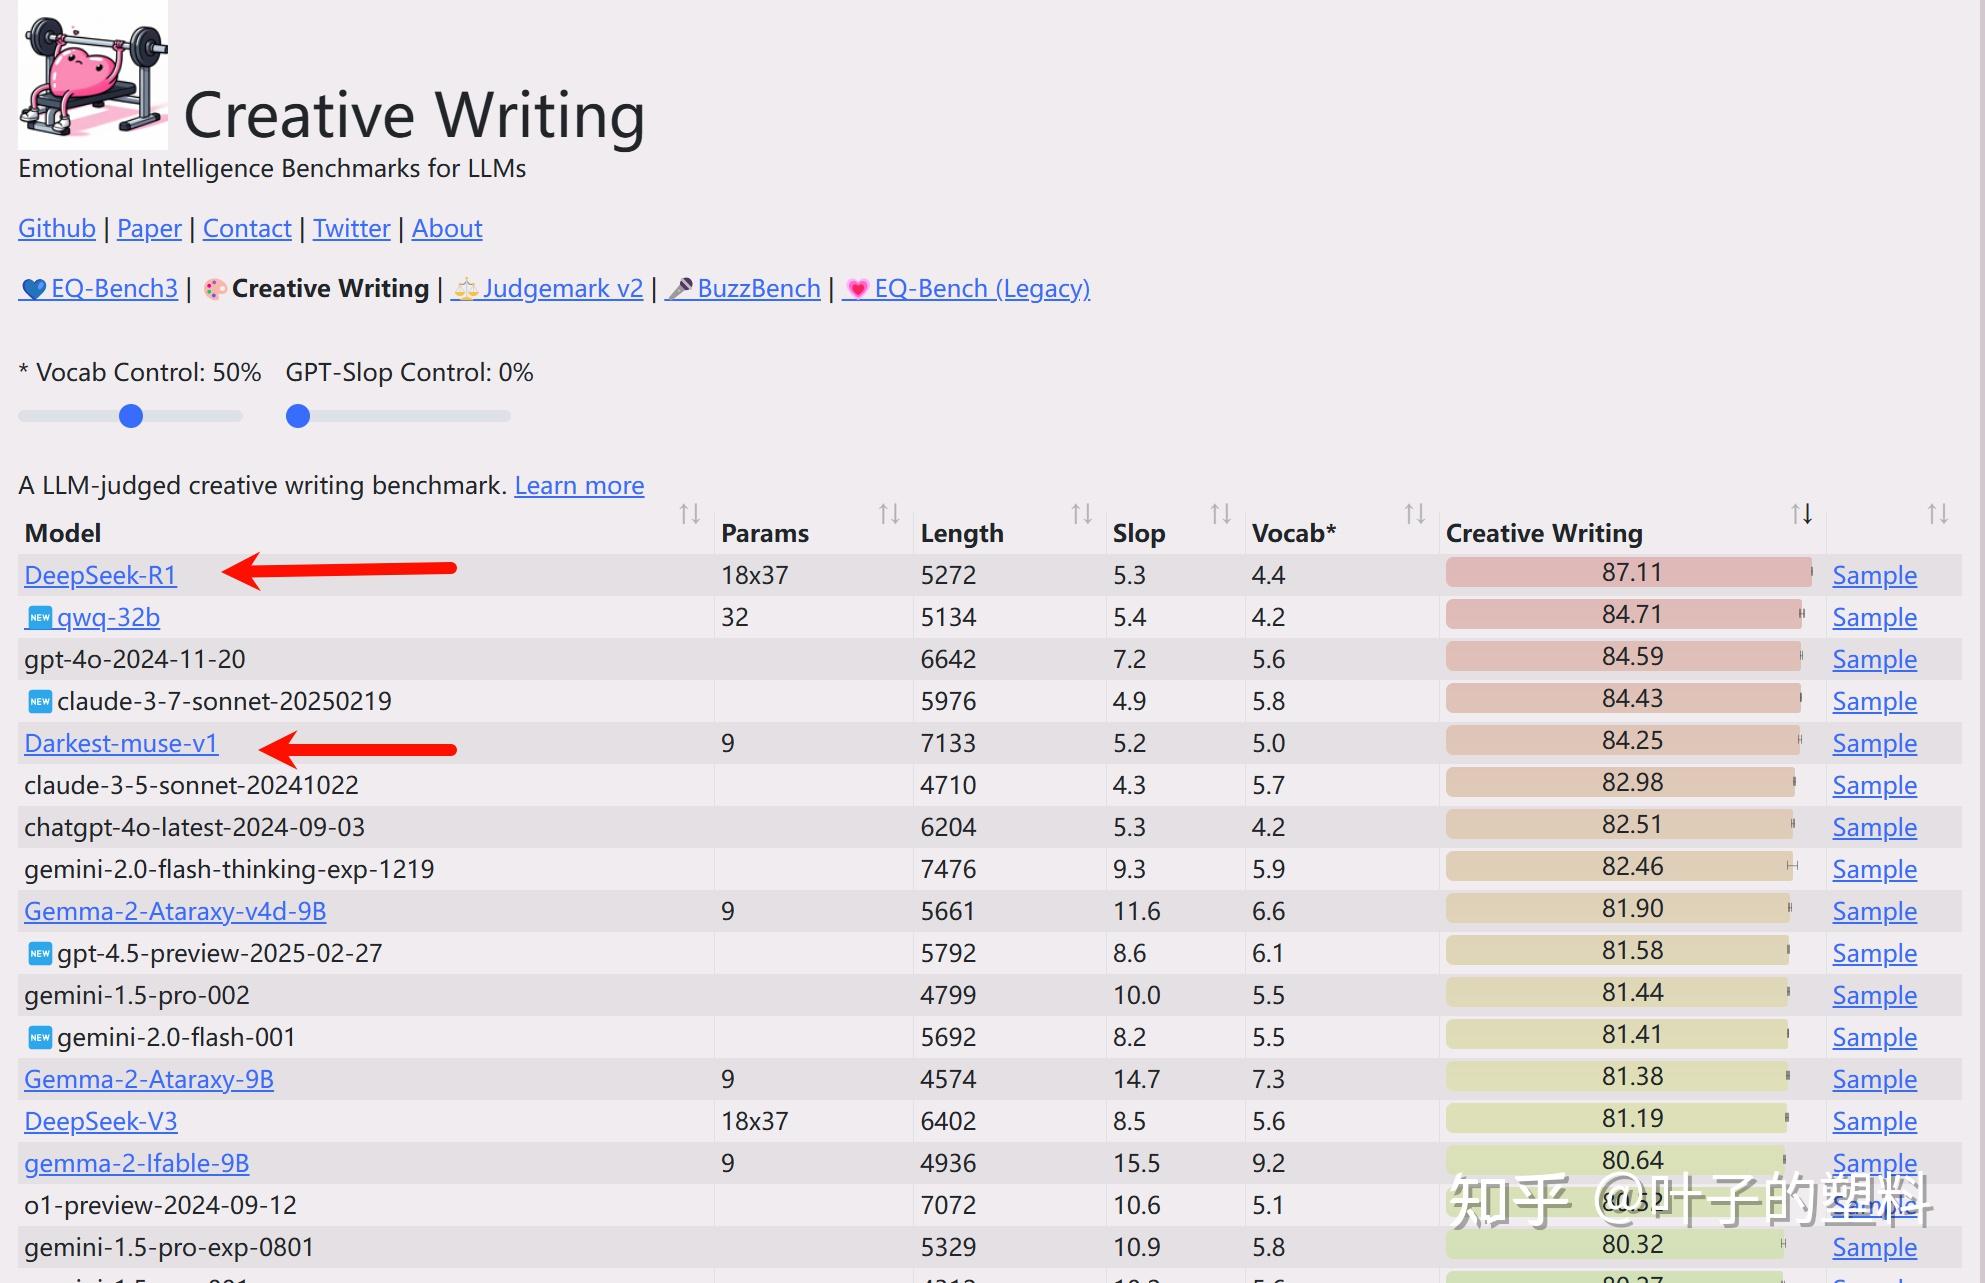
Task: Open Darkest-muse-v1 model page
Action: [121, 744]
